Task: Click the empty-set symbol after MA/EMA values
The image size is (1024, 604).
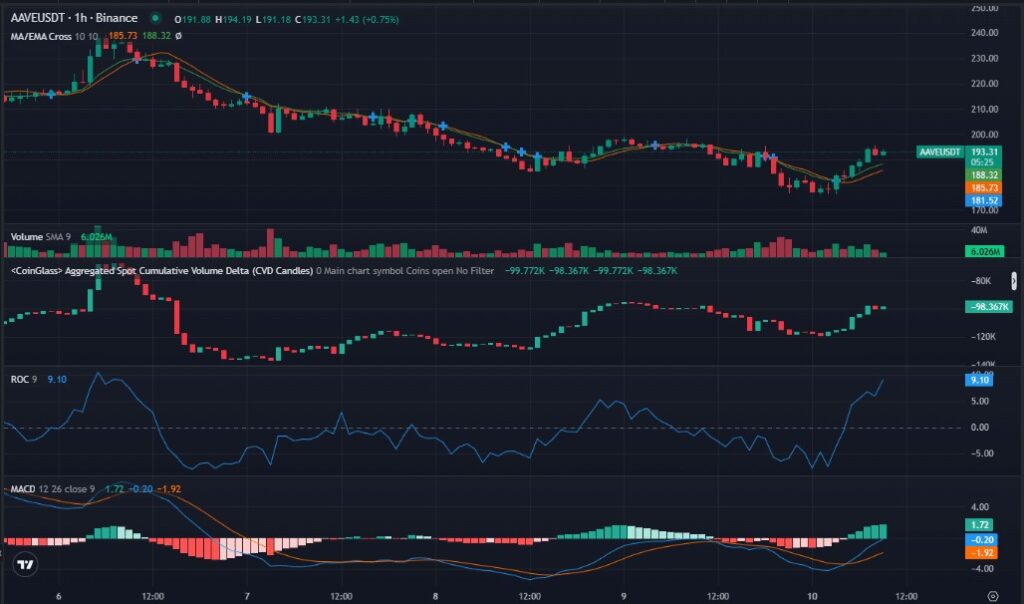Action: 178,36
